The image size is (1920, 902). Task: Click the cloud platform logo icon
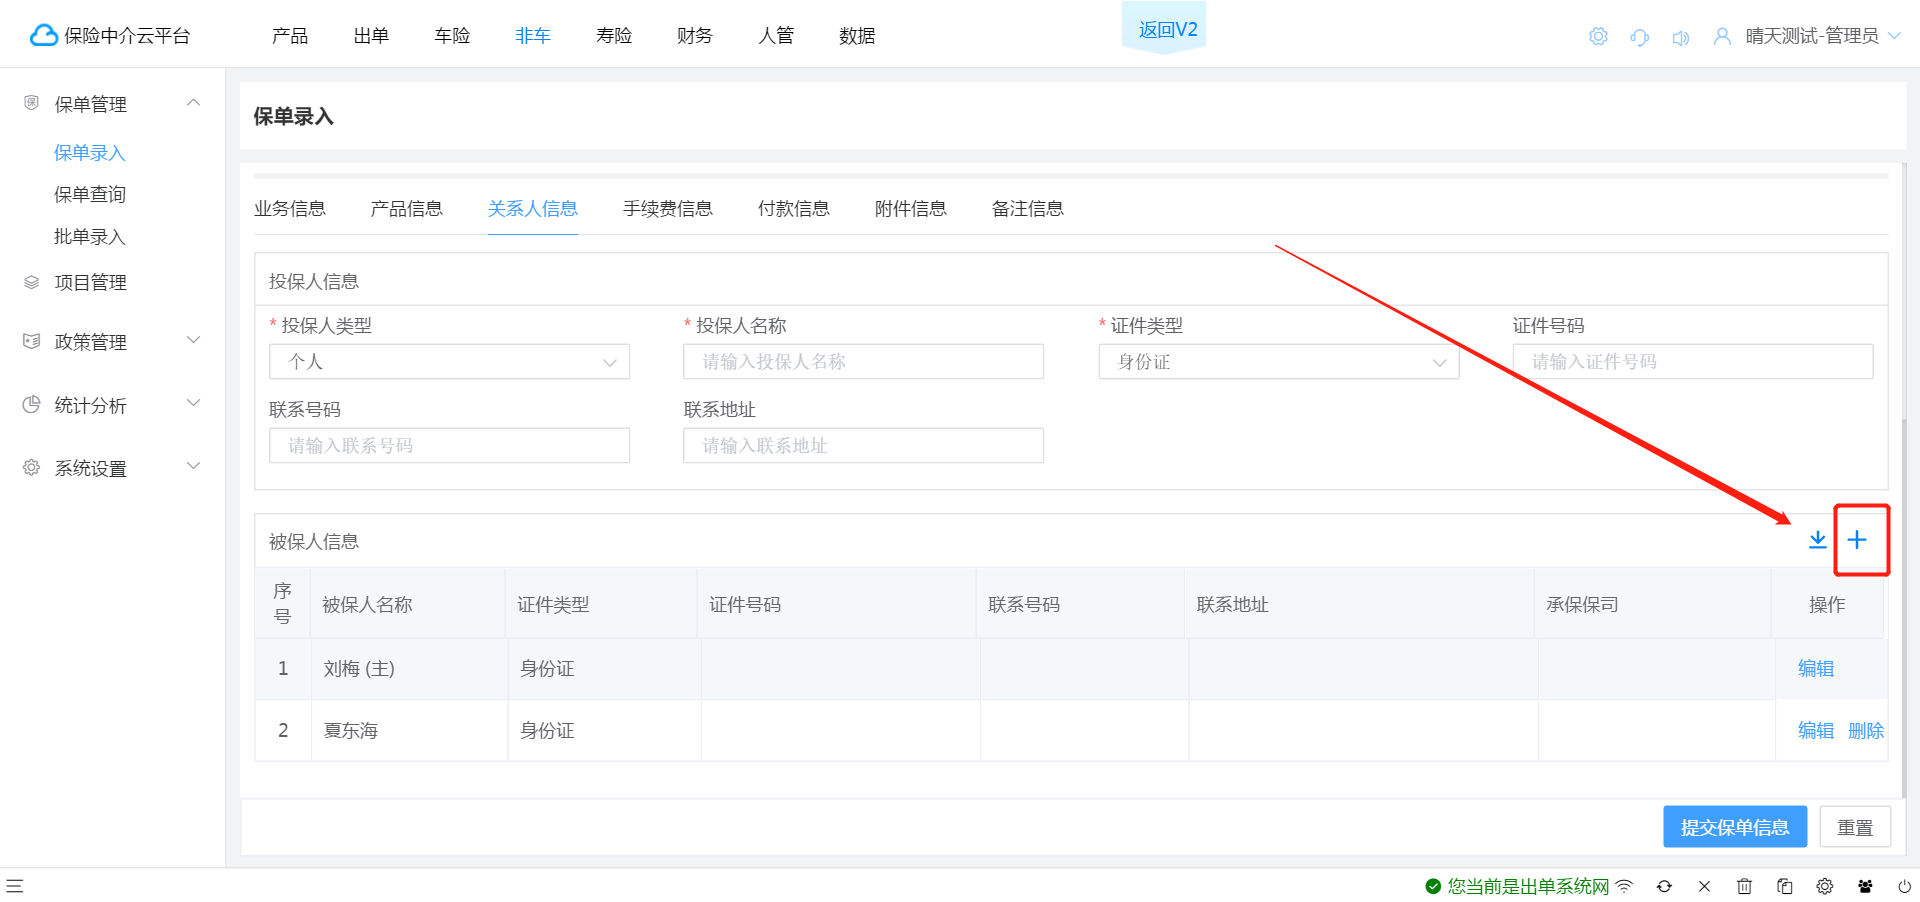pyautogui.click(x=44, y=36)
